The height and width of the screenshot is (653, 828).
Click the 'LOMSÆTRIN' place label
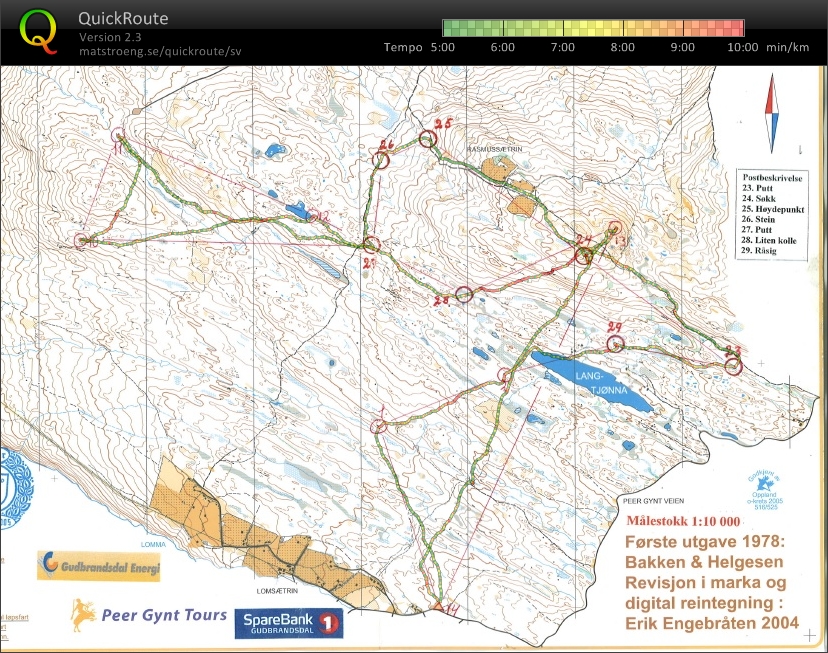pos(277,591)
